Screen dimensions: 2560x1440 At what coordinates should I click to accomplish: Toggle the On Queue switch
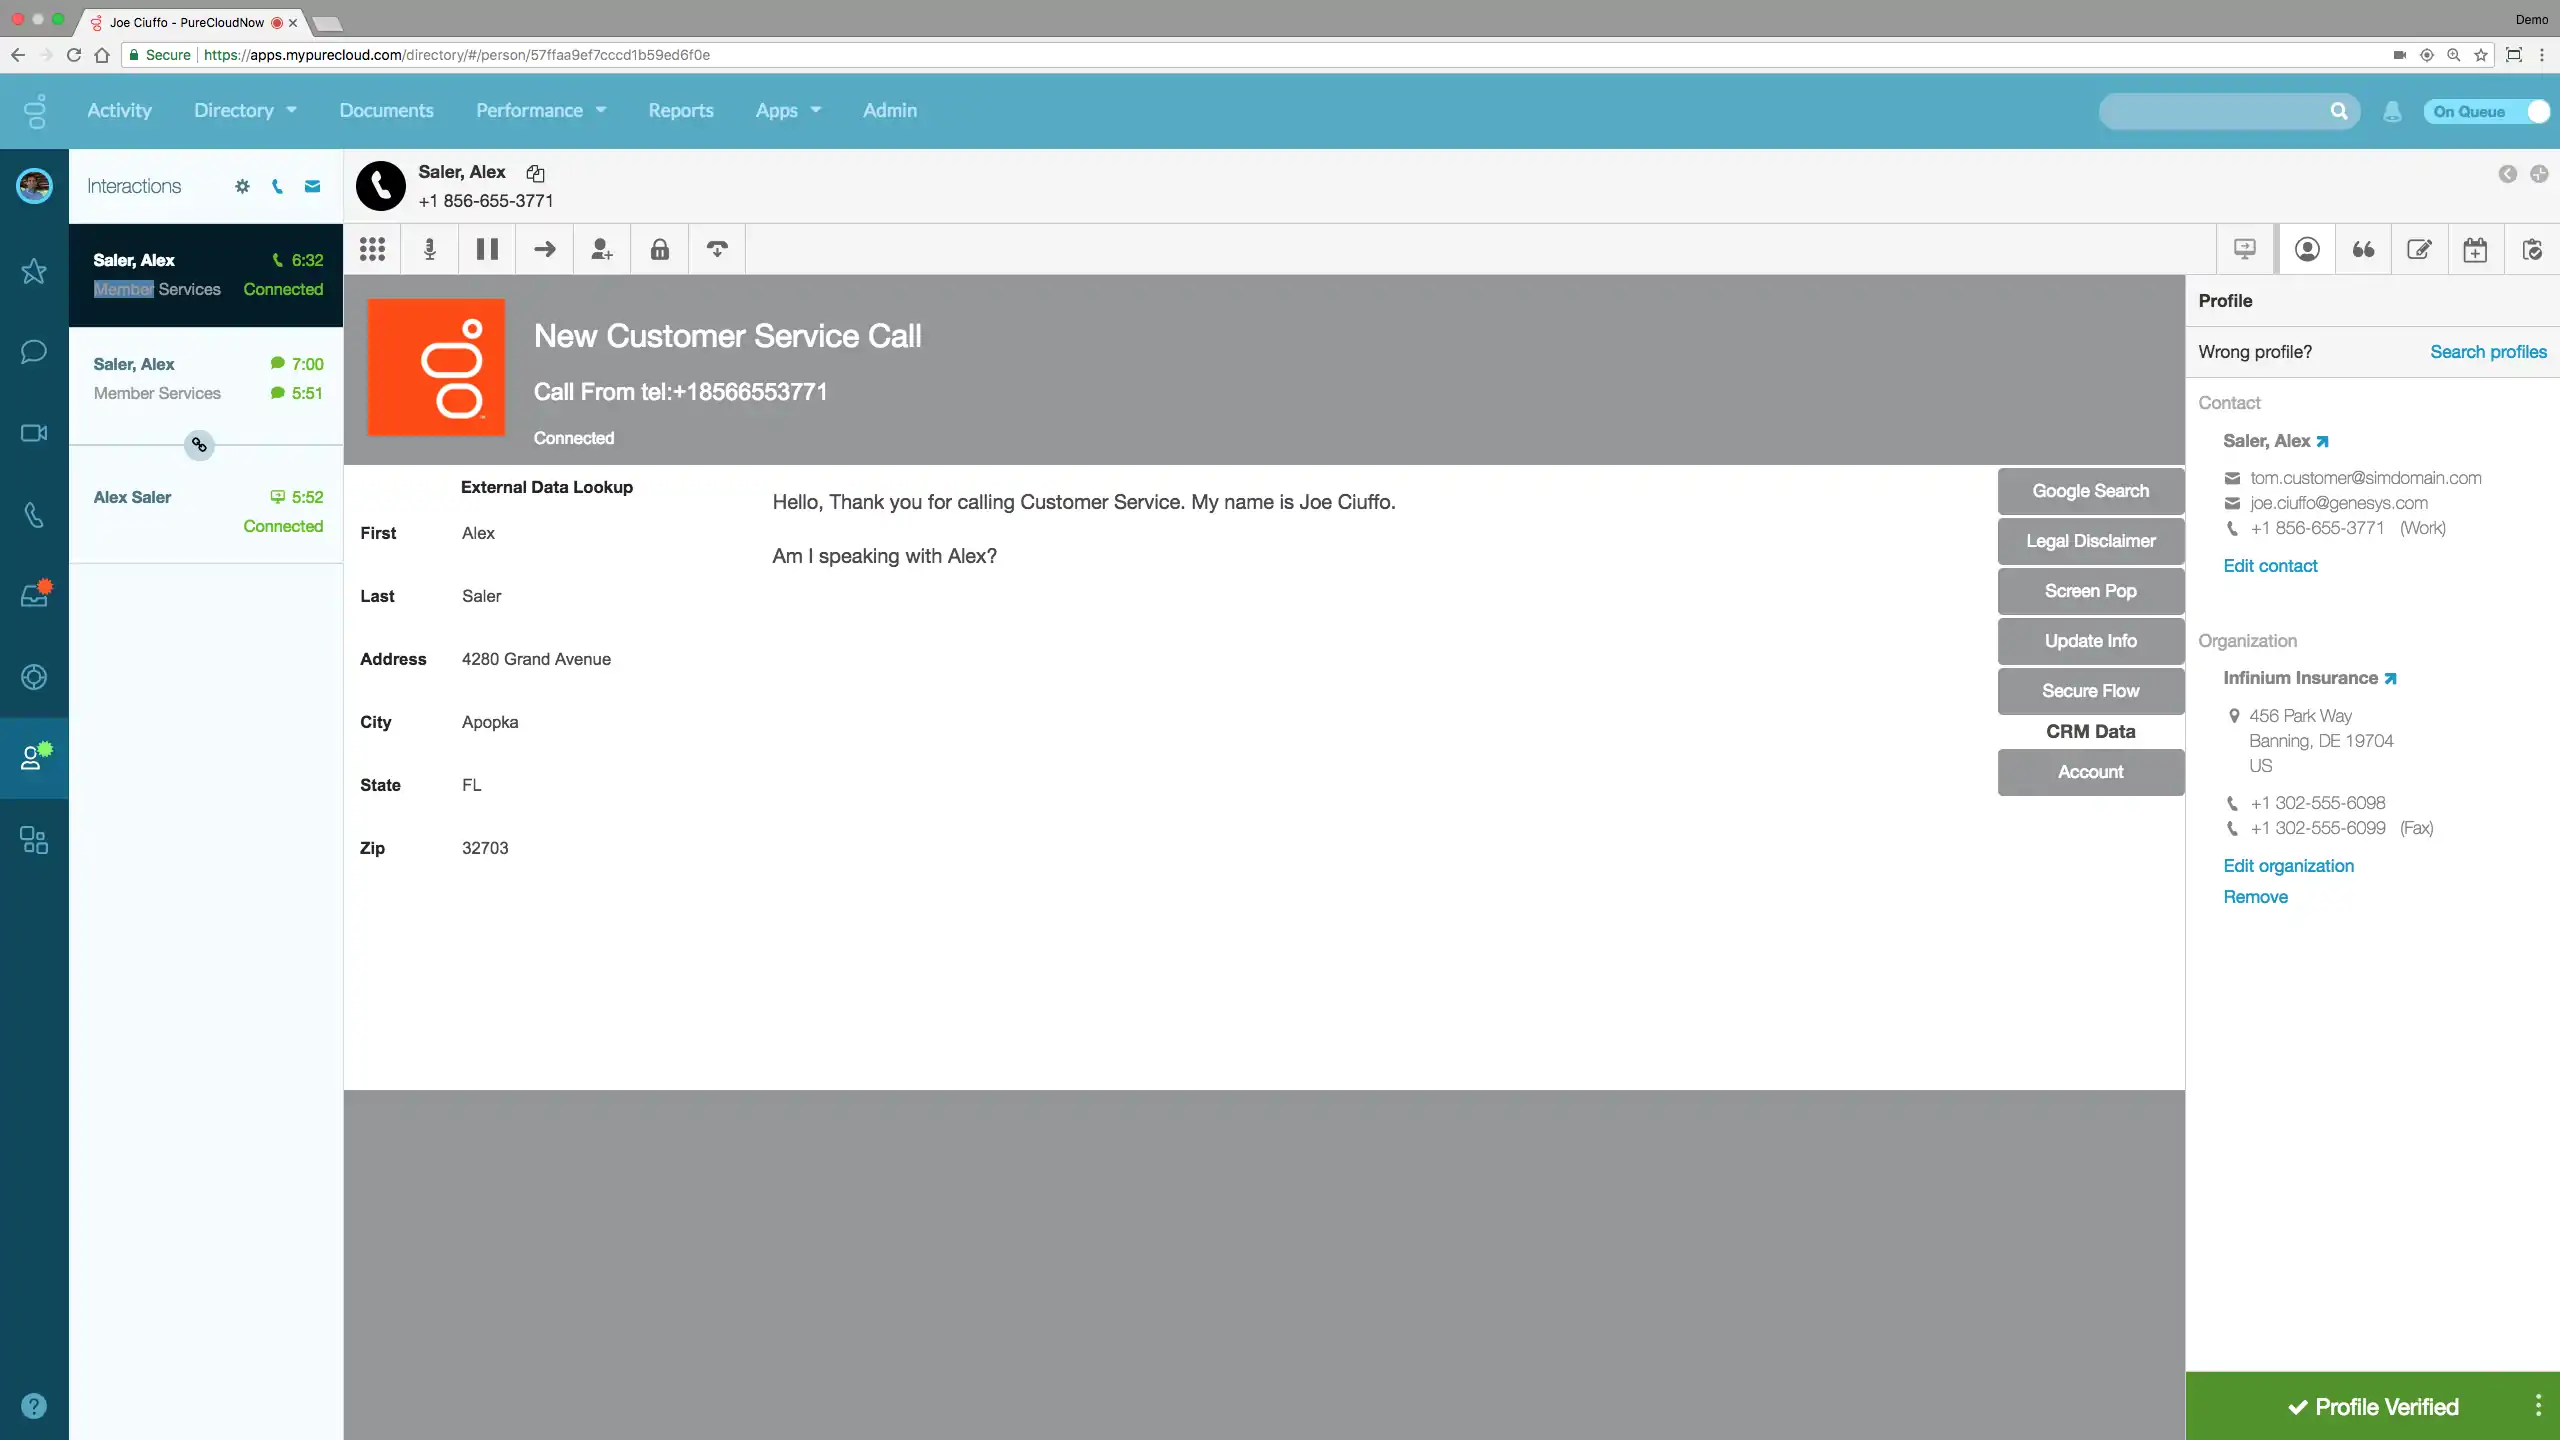(2486, 111)
